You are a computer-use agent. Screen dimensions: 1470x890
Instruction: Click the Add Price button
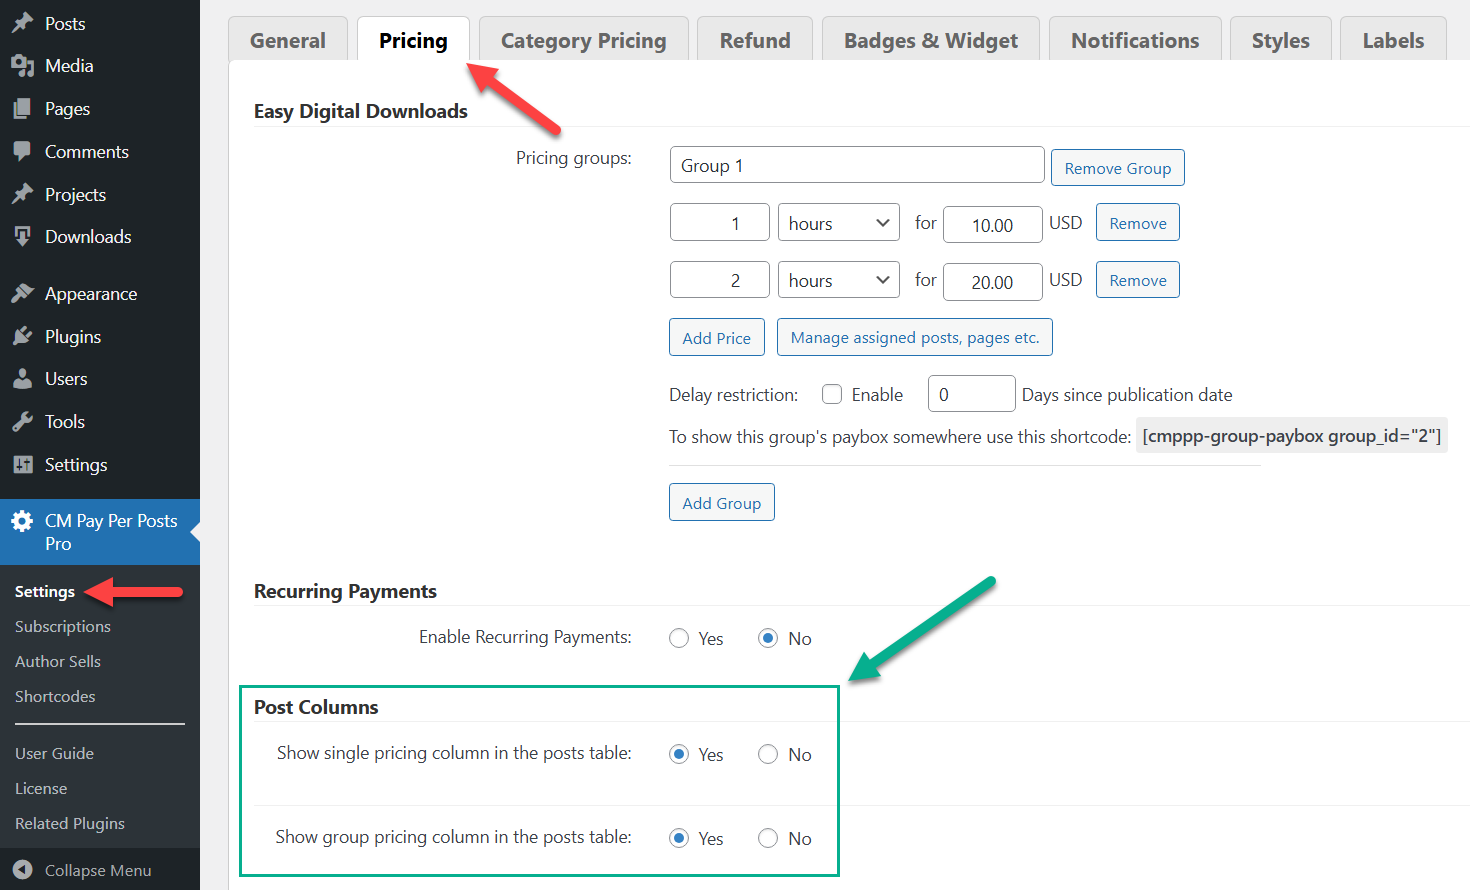click(x=717, y=338)
